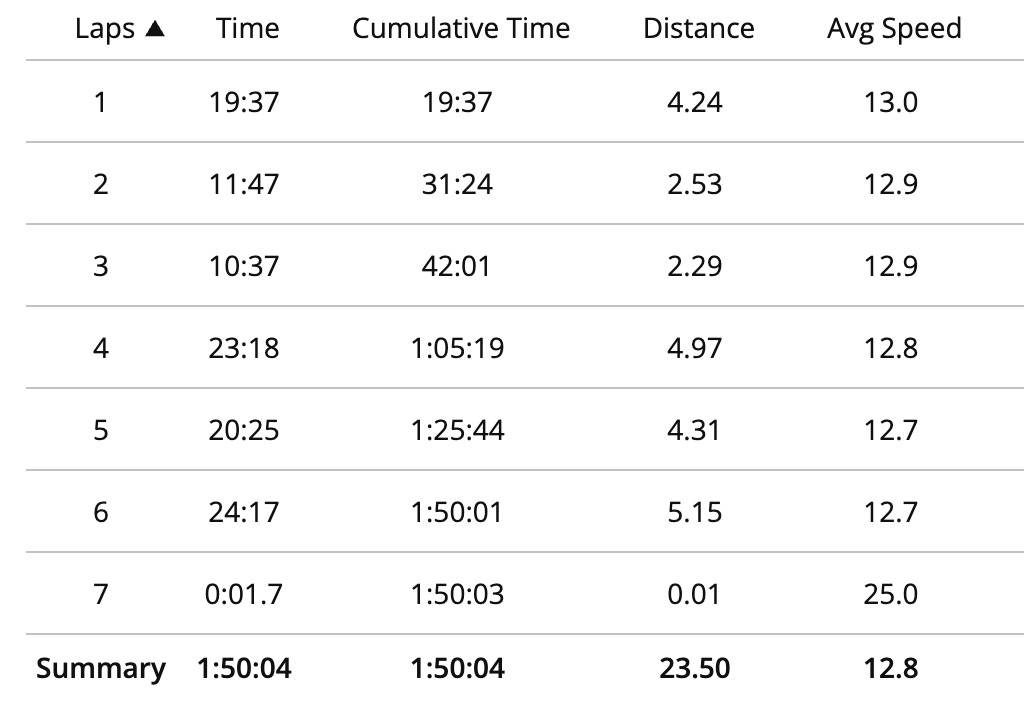Select lap 2 time 11:47
1024x706 pixels.
tap(244, 184)
